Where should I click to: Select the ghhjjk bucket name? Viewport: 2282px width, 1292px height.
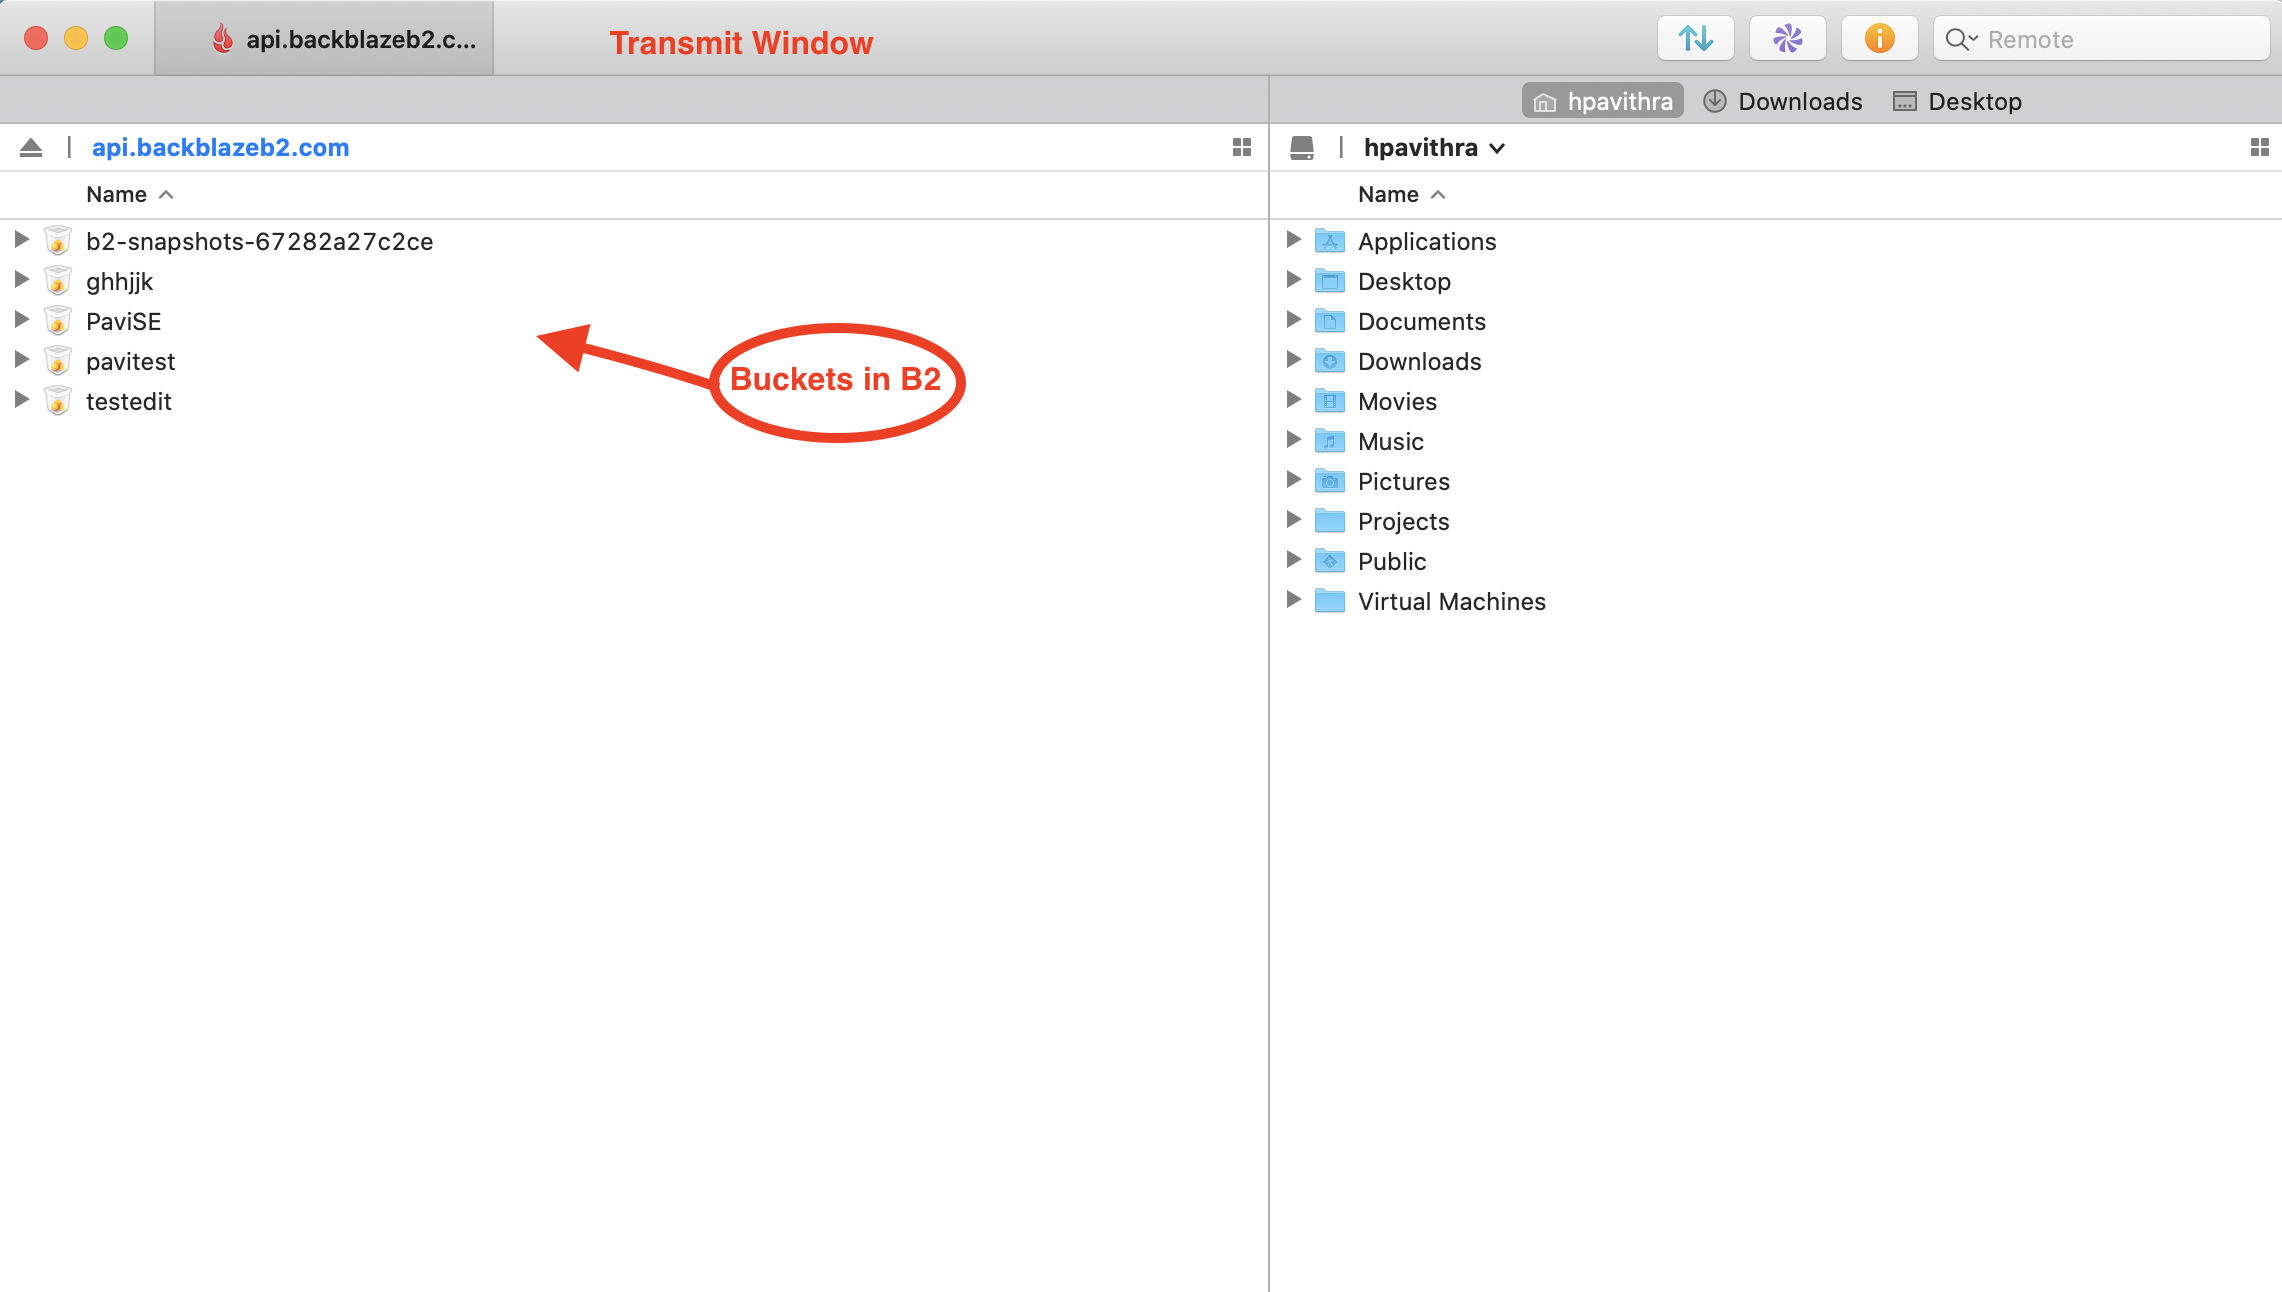120,282
